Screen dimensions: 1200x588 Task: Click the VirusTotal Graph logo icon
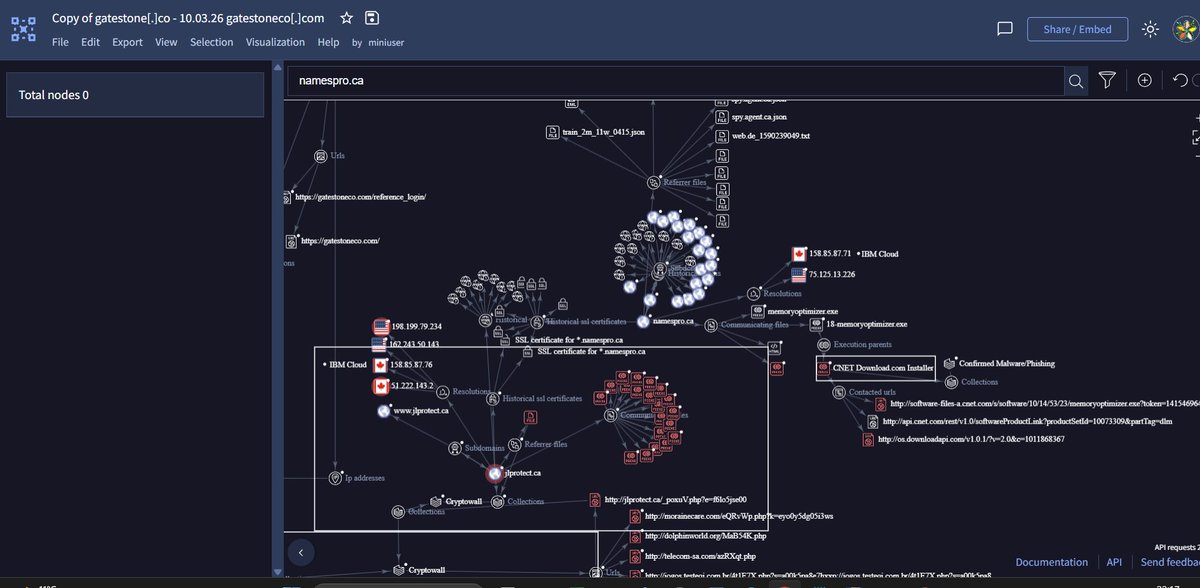click(24, 28)
